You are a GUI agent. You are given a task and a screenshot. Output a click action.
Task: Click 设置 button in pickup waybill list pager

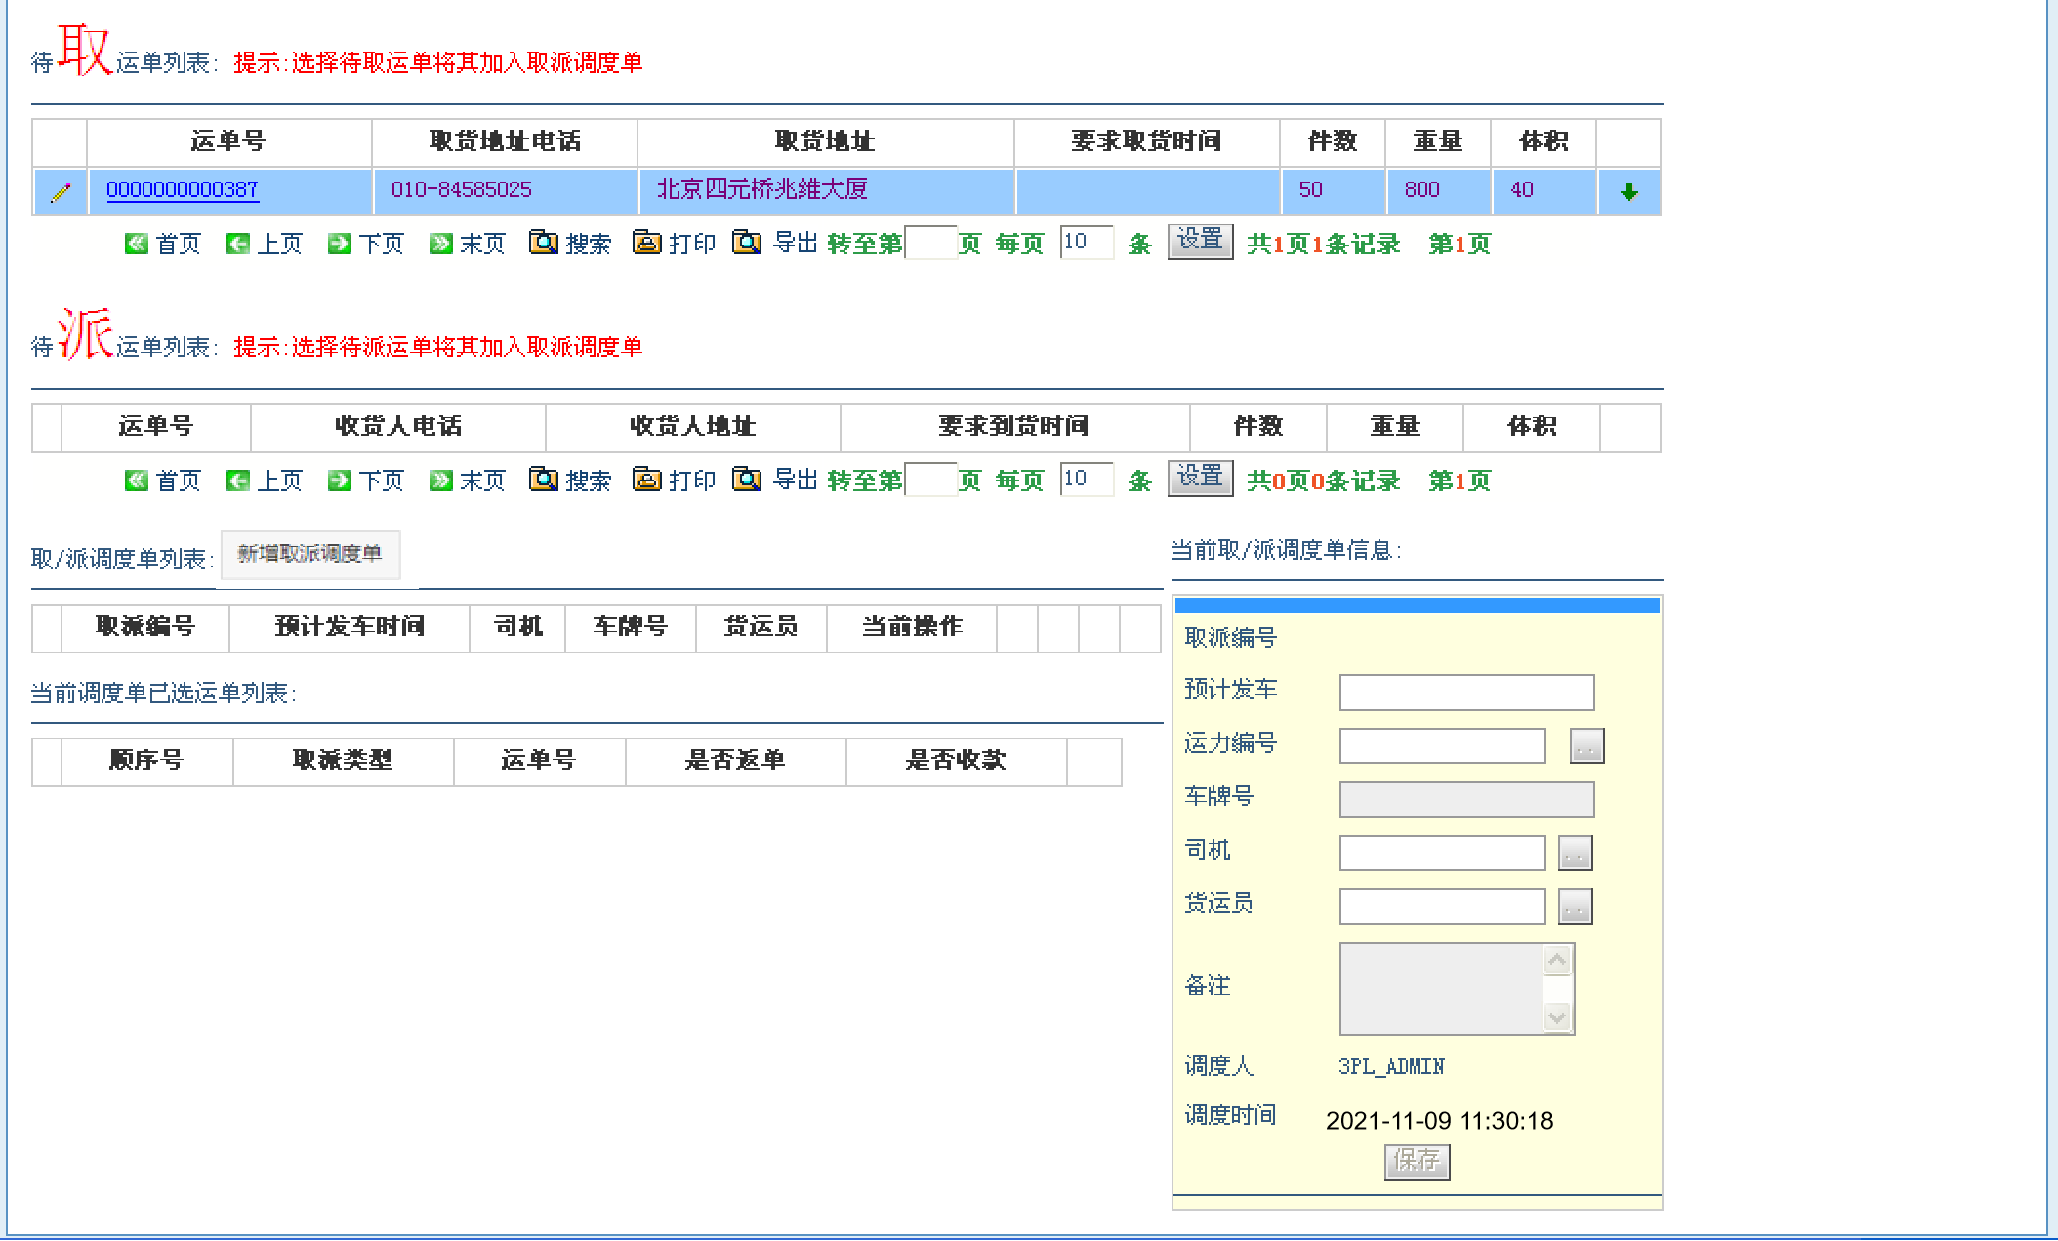1200,241
